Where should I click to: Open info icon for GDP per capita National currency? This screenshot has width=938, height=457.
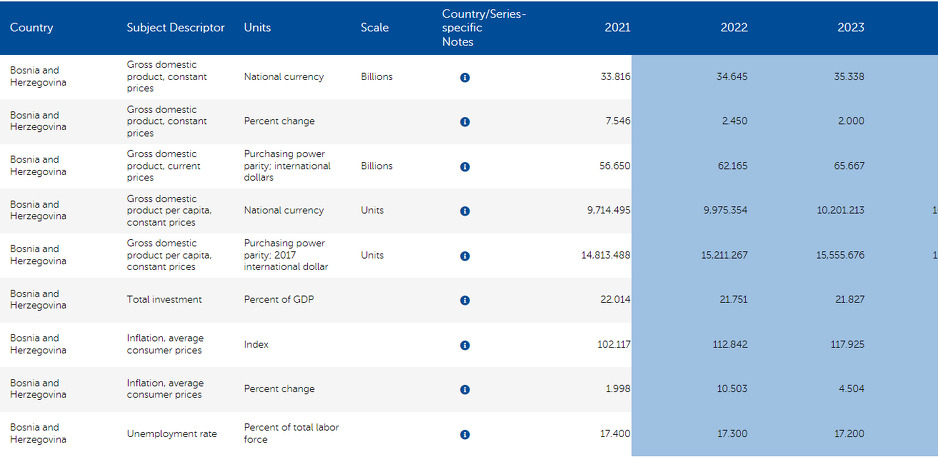pyautogui.click(x=465, y=211)
